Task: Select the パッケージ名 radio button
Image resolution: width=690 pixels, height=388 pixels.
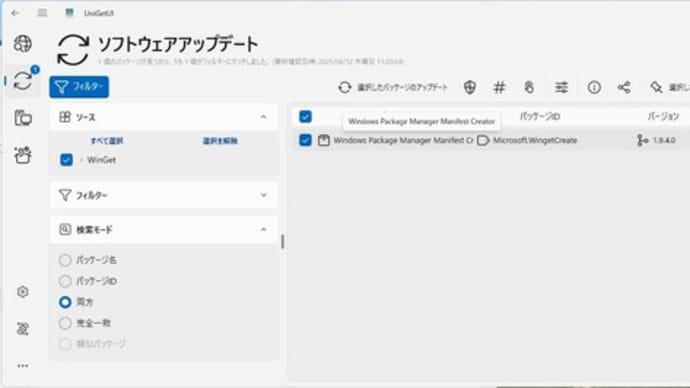Action: 65,260
